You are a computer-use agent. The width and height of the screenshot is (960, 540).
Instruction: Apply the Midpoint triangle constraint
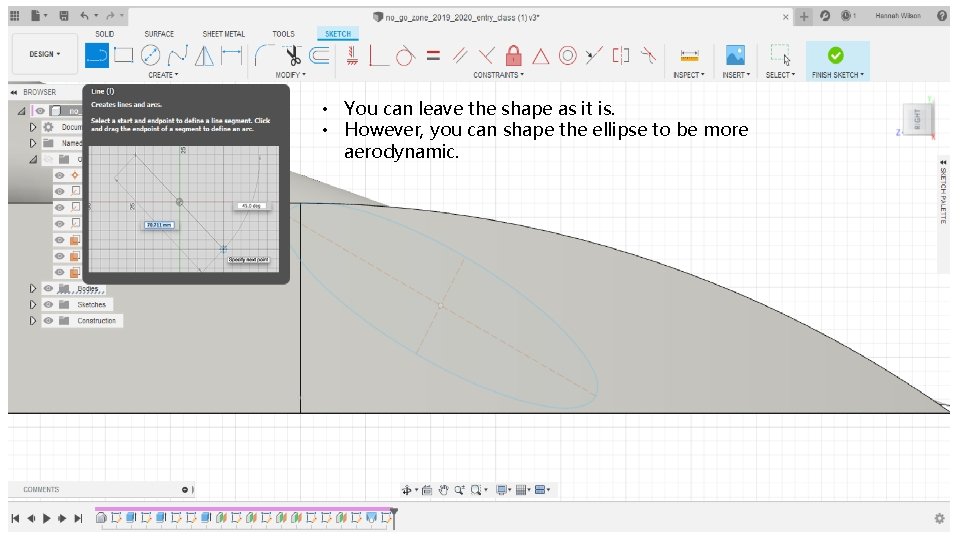[x=541, y=56]
